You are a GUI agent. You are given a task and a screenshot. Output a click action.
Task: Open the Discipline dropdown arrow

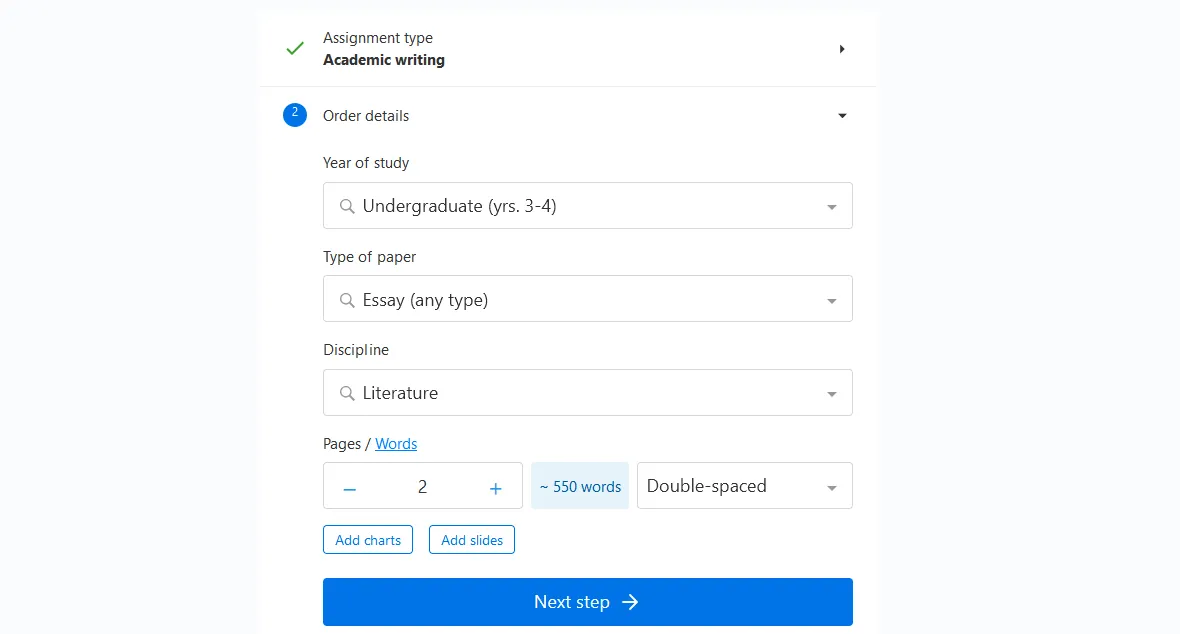tap(832, 394)
